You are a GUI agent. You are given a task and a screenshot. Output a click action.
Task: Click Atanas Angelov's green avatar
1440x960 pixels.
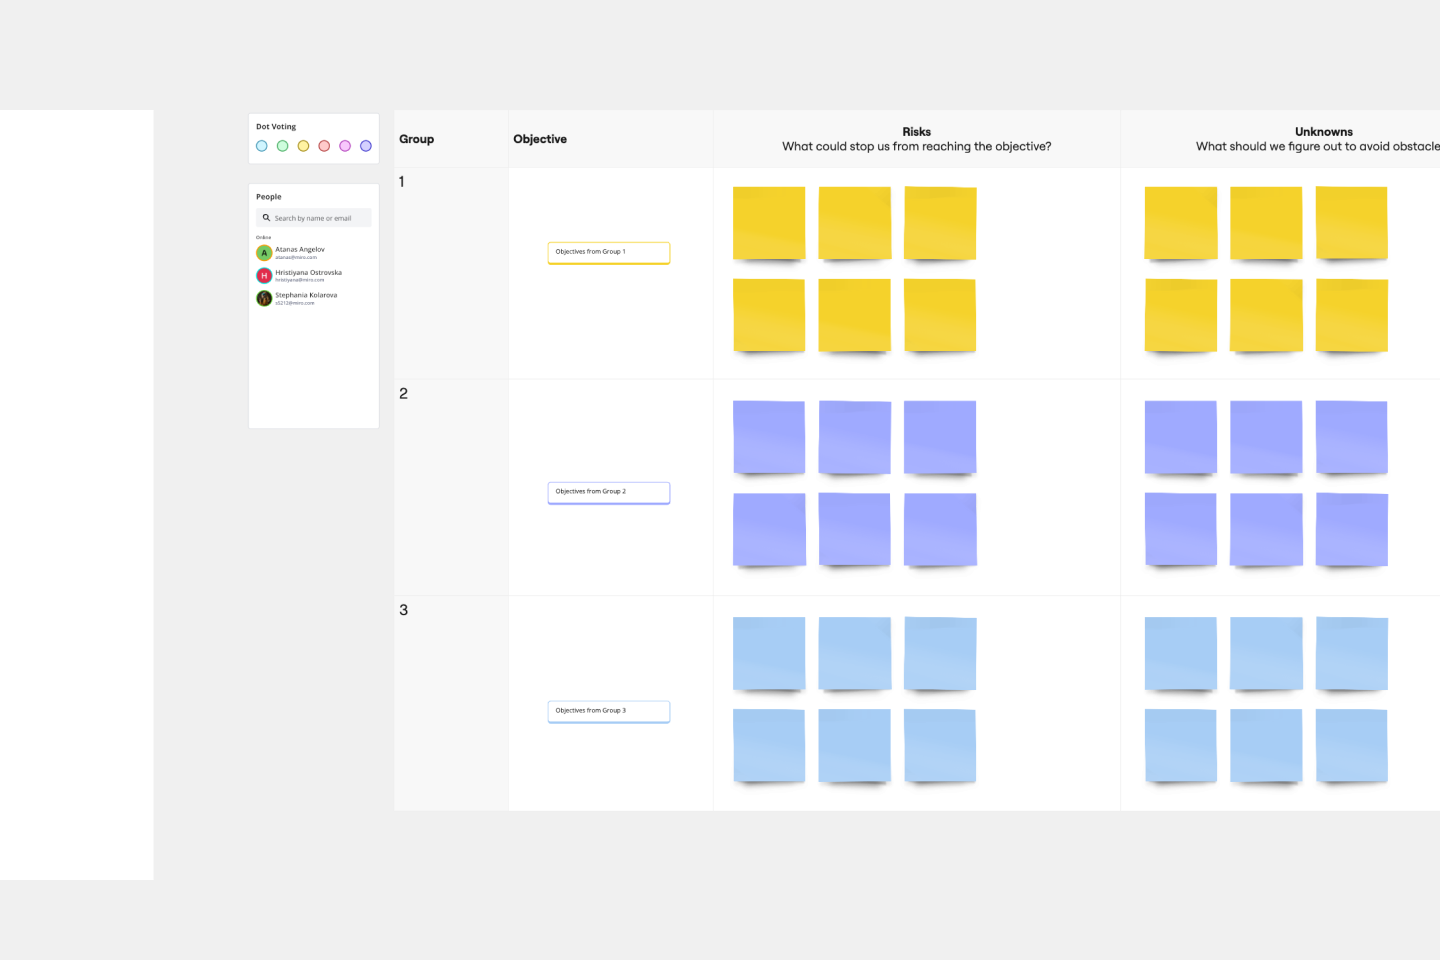264,253
